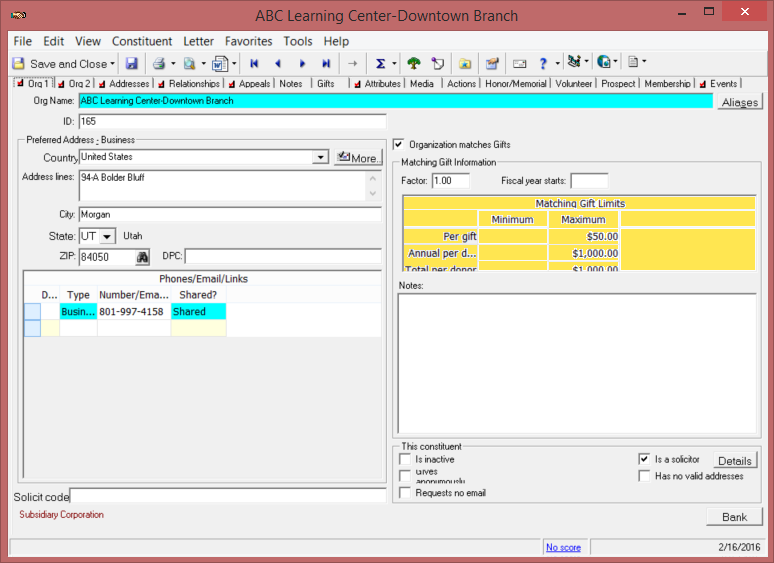
Task: Open the Tools menu
Action: tap(298, 41)
